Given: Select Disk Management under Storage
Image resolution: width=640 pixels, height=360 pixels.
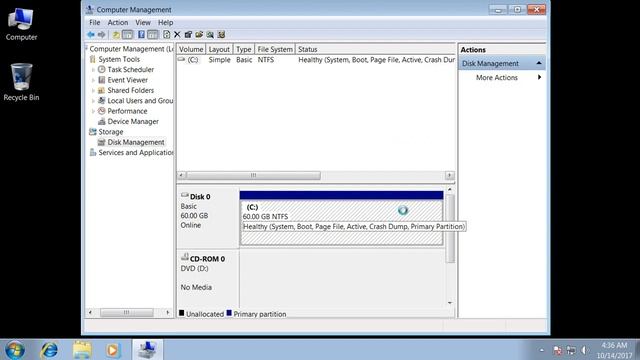Looking at the screenshot, I should point(136,142).
